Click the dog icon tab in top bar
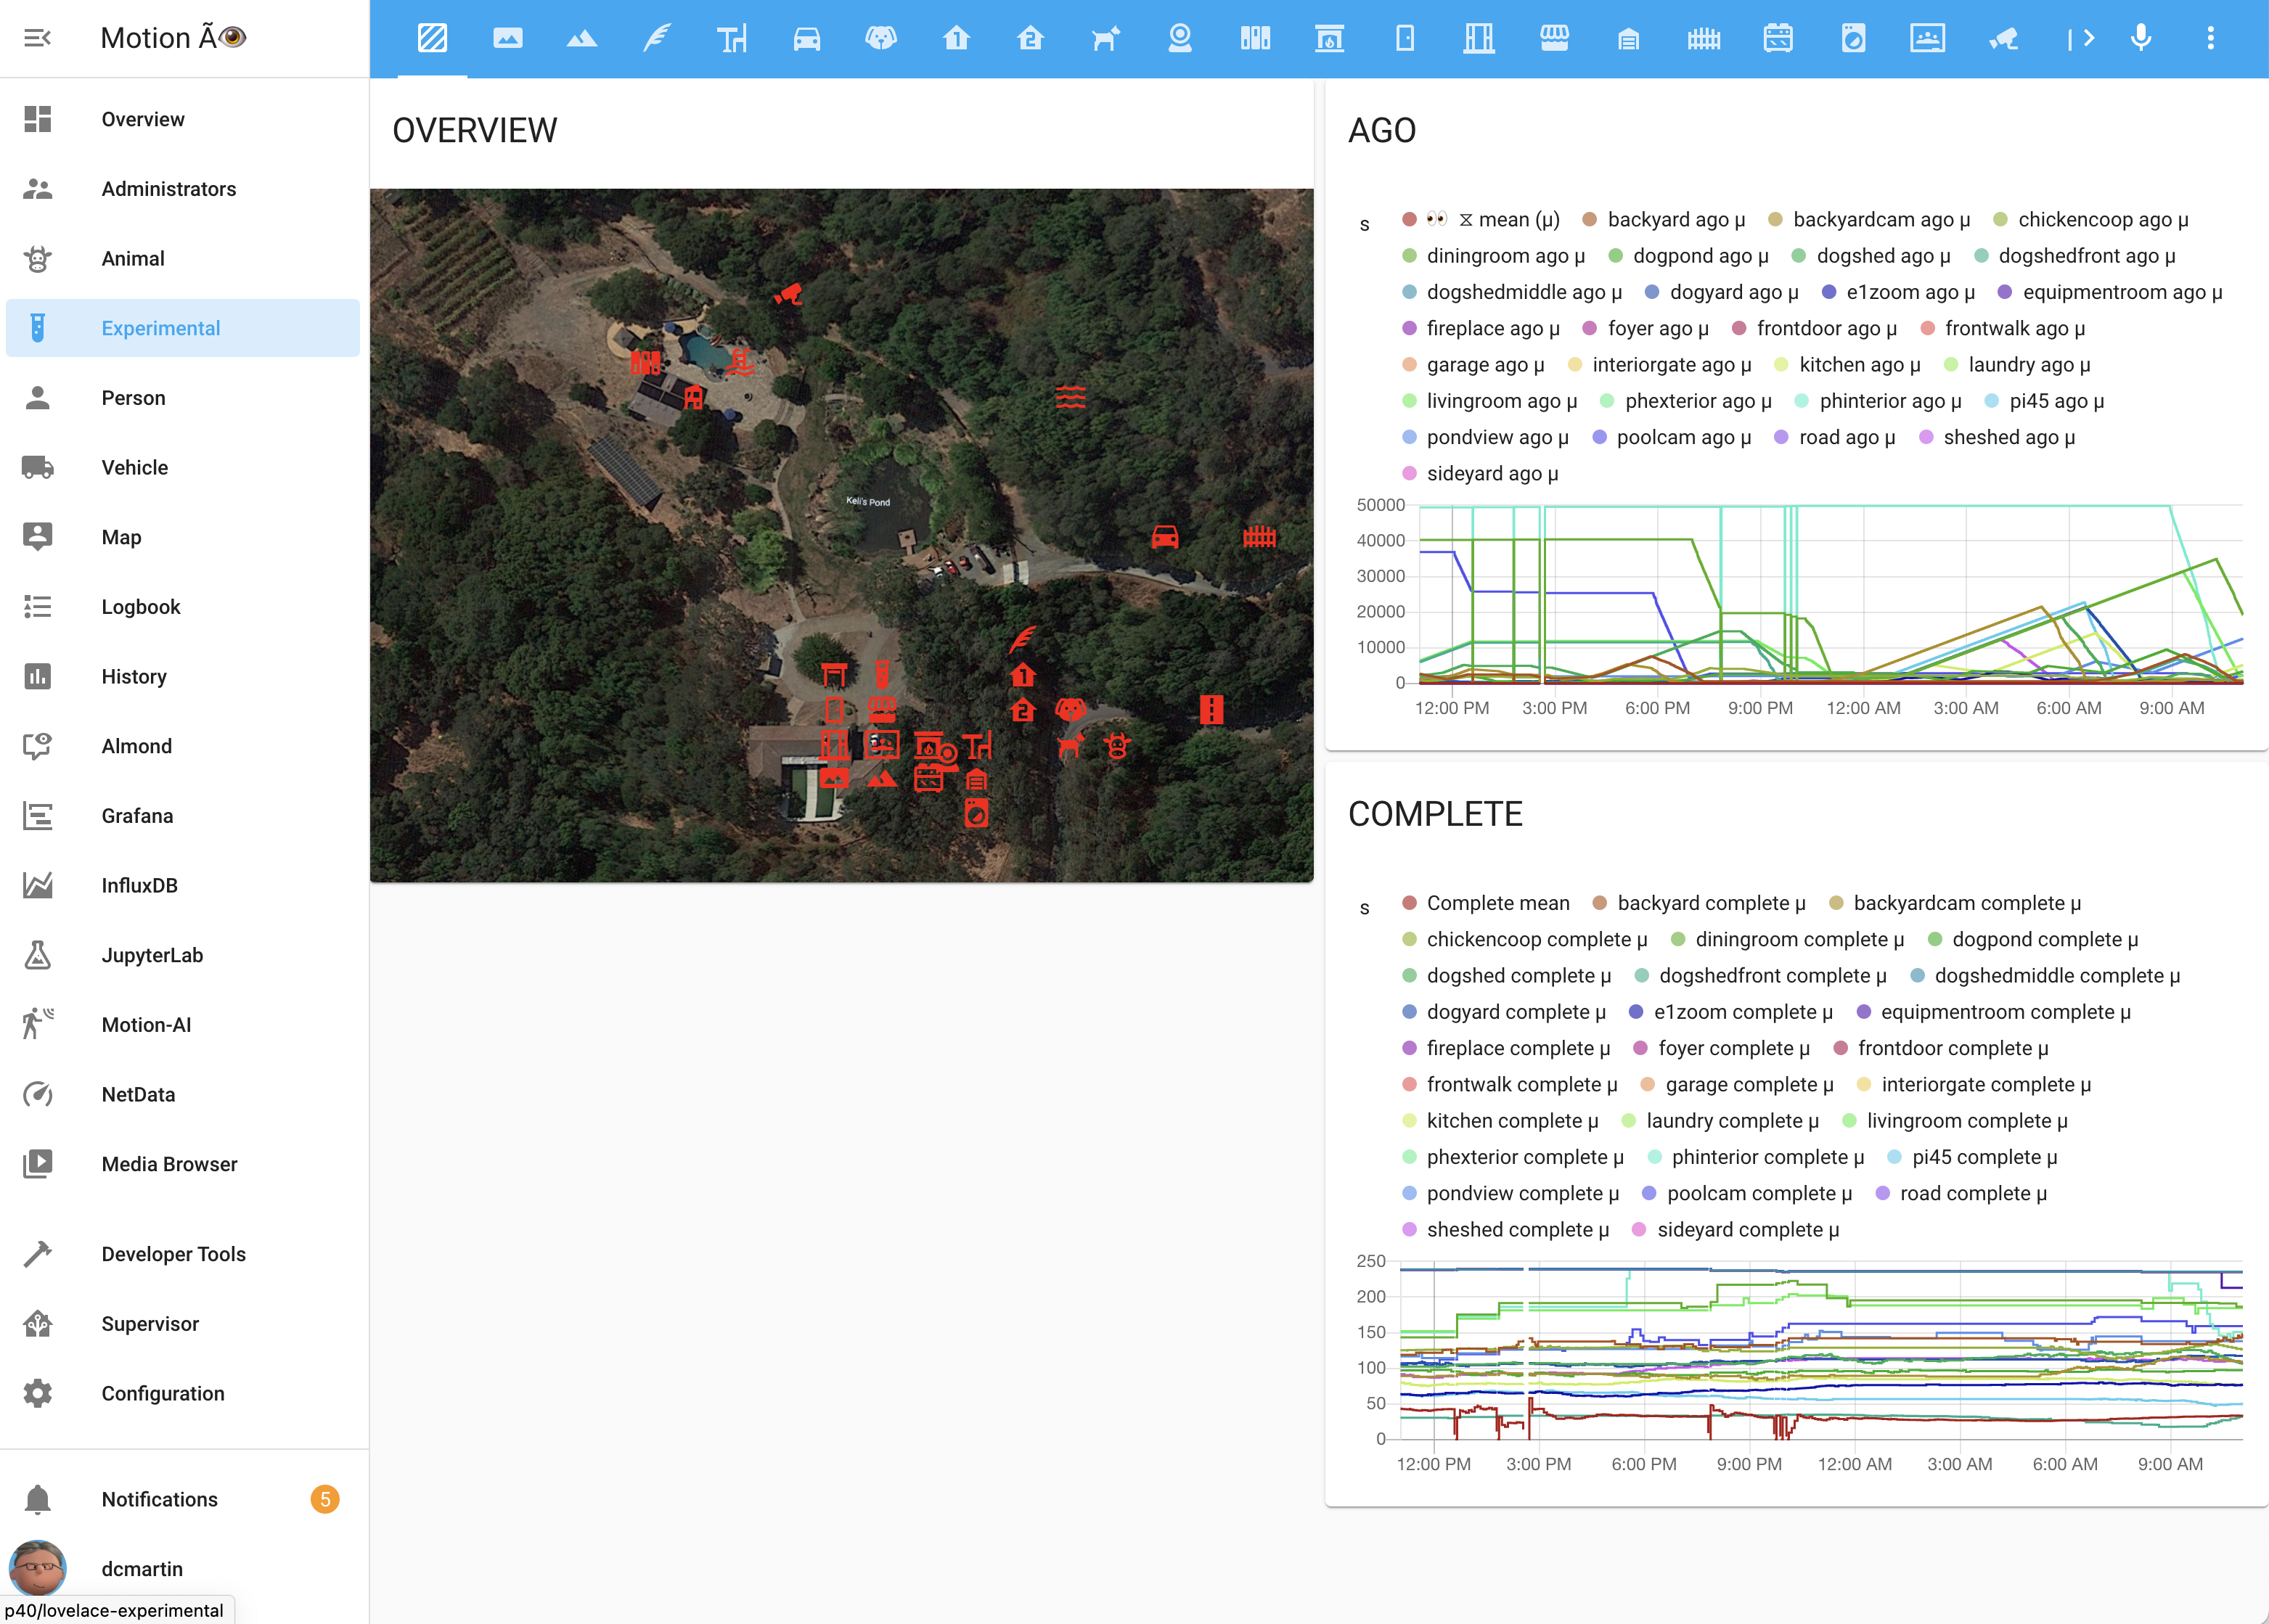Image resolution: width=2269 pixels, height=1624 pixels. [880, 39]
